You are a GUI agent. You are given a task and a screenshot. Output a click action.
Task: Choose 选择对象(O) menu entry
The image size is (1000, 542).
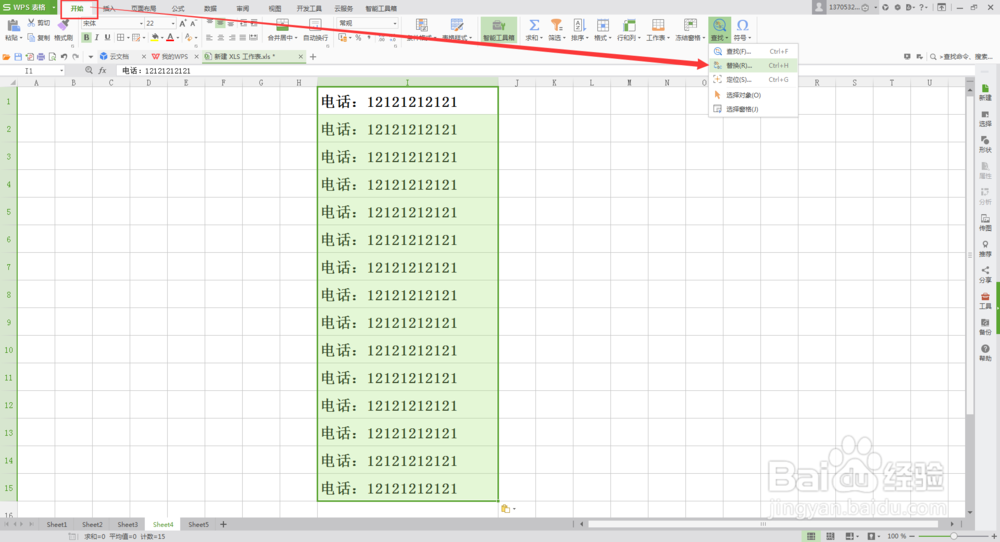pos(753,95)
